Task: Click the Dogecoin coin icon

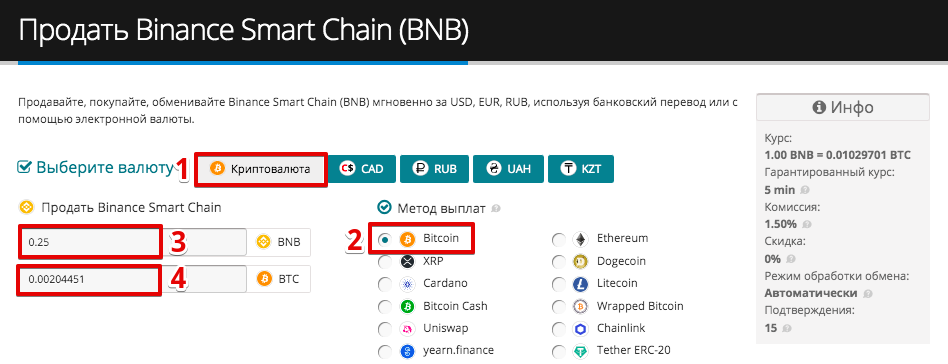Action: pos(580,262)
